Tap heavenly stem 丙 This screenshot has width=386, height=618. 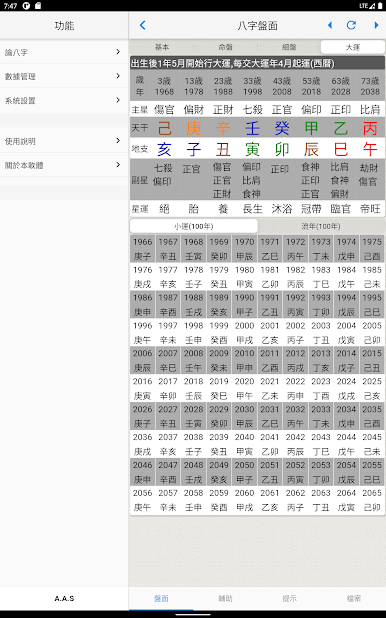click(370, 128)
